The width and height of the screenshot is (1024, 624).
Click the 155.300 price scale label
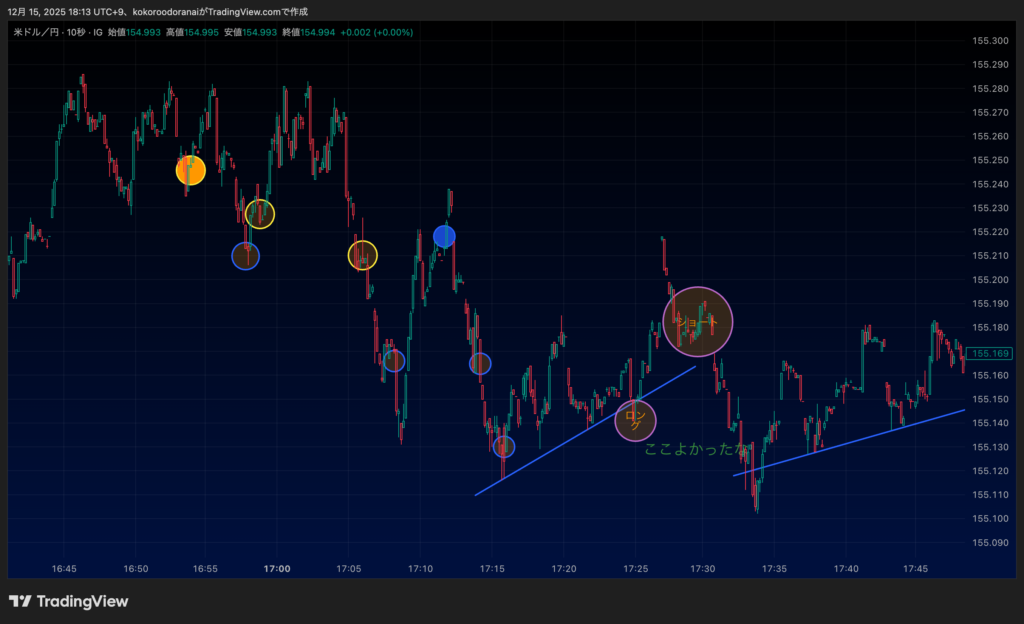coord(989,41)
